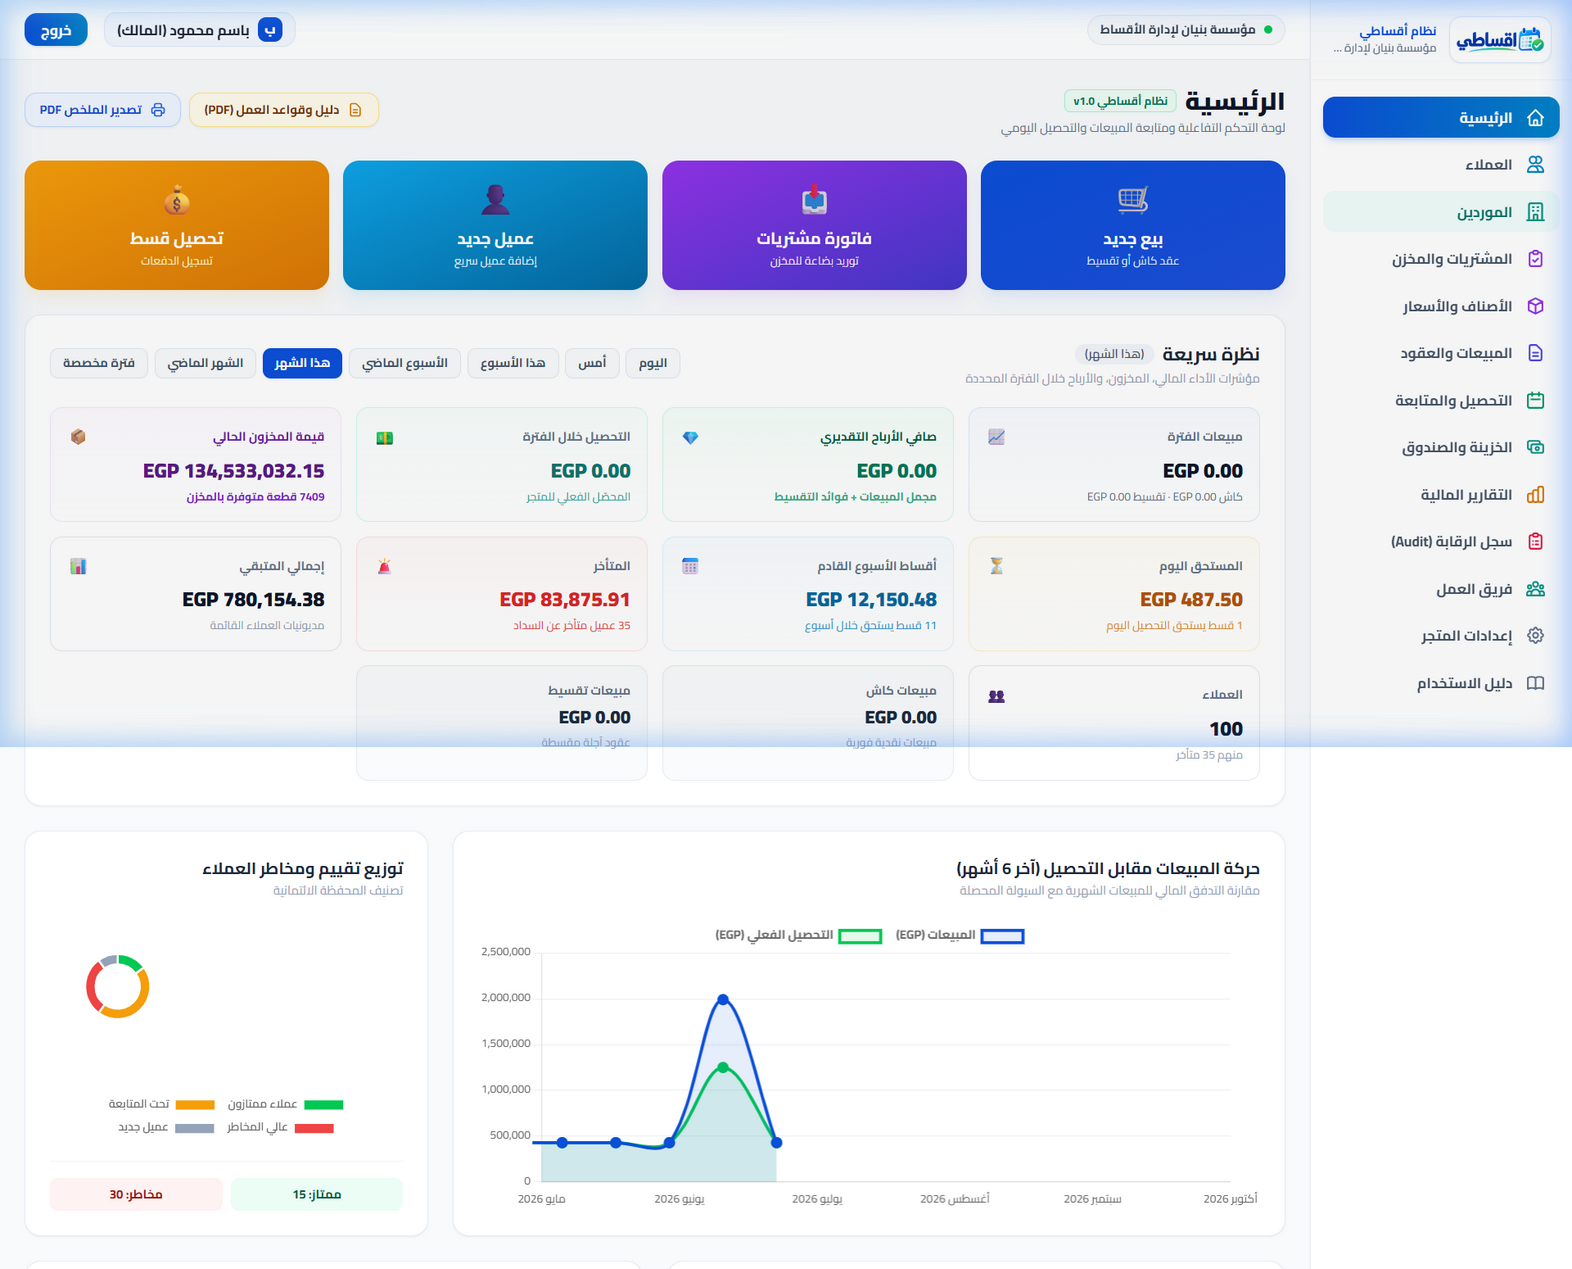Add a customer via عميل جديد card

click(x=495, y=225)
